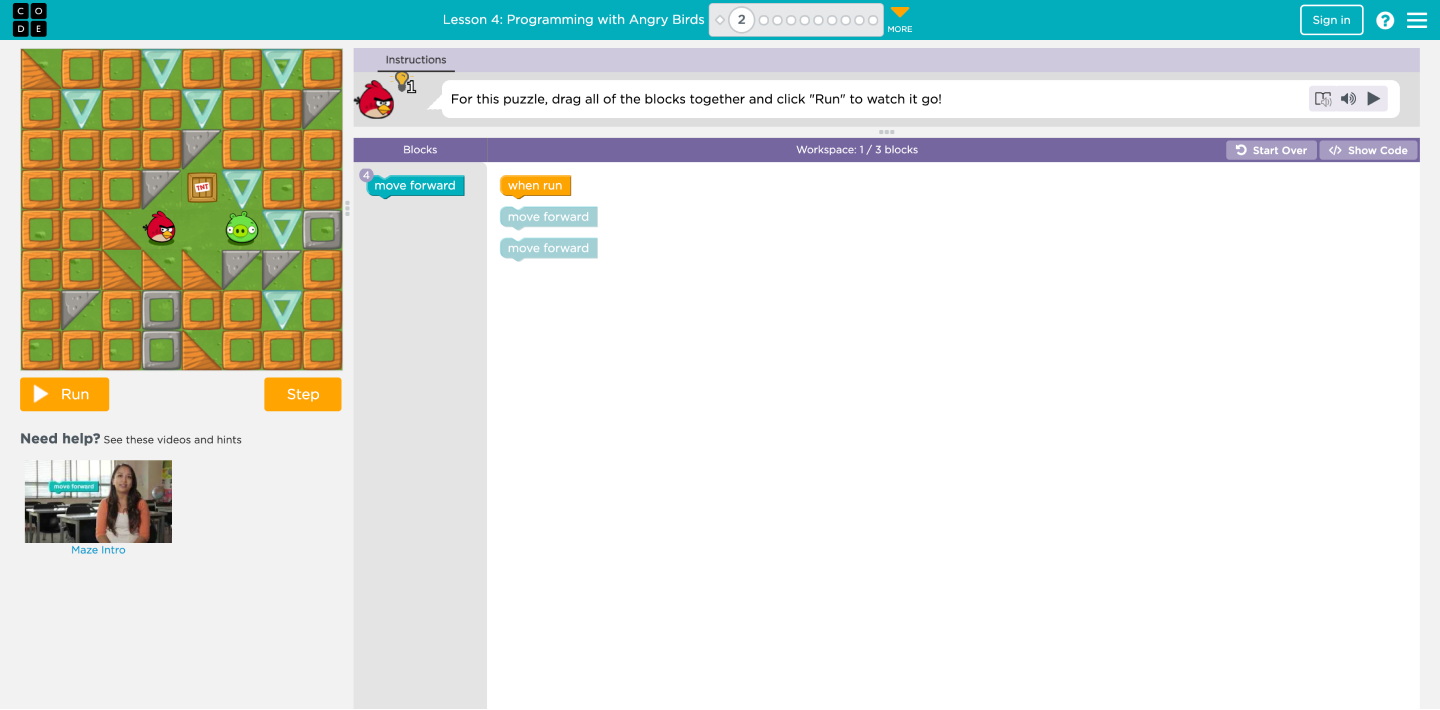1440x710 pixels.
Task: Click the Angry Bird instructions avatar
Action: point(376,100)
